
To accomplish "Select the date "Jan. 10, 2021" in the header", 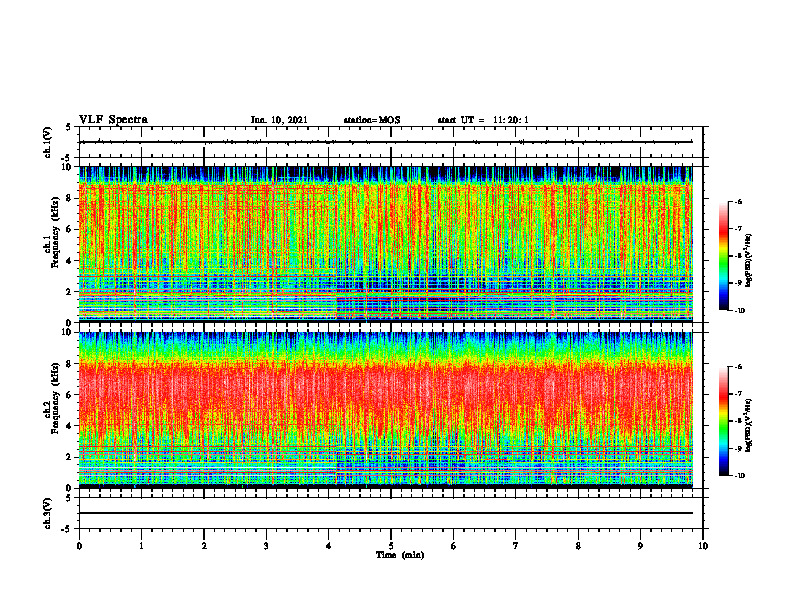I will (x=279, y=120).
